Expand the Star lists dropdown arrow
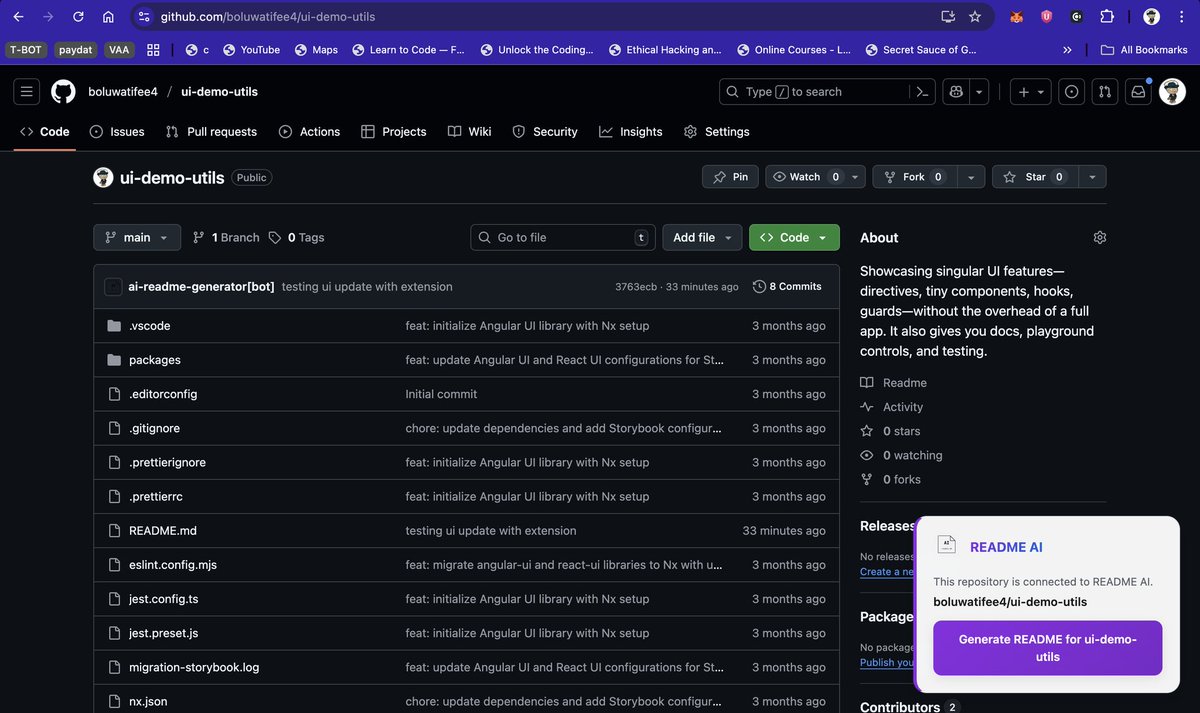 point(1092,177)
